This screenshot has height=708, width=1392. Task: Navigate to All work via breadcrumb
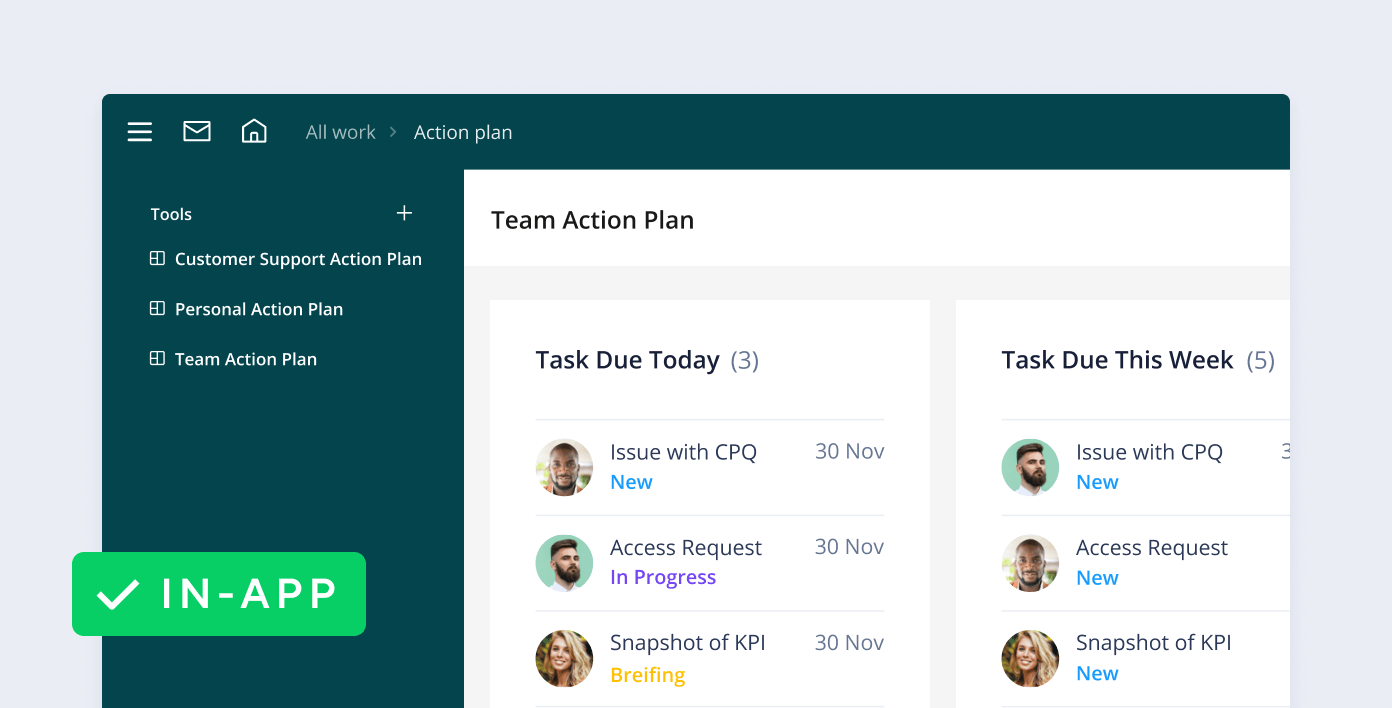tap(340, 131)
